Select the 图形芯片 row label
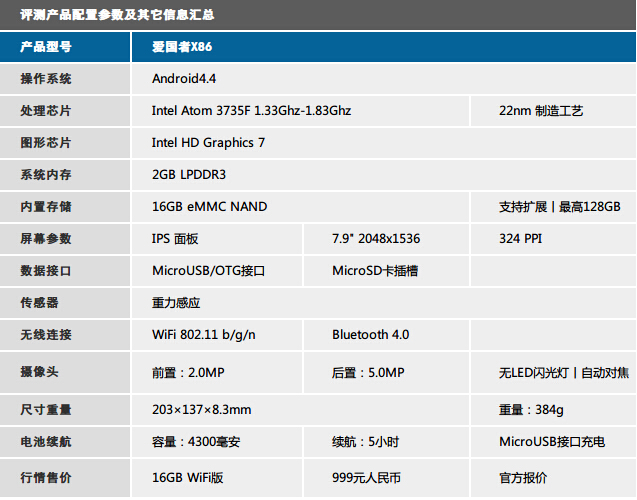Viewport: 637px width, 500px height. click(46, 143)
